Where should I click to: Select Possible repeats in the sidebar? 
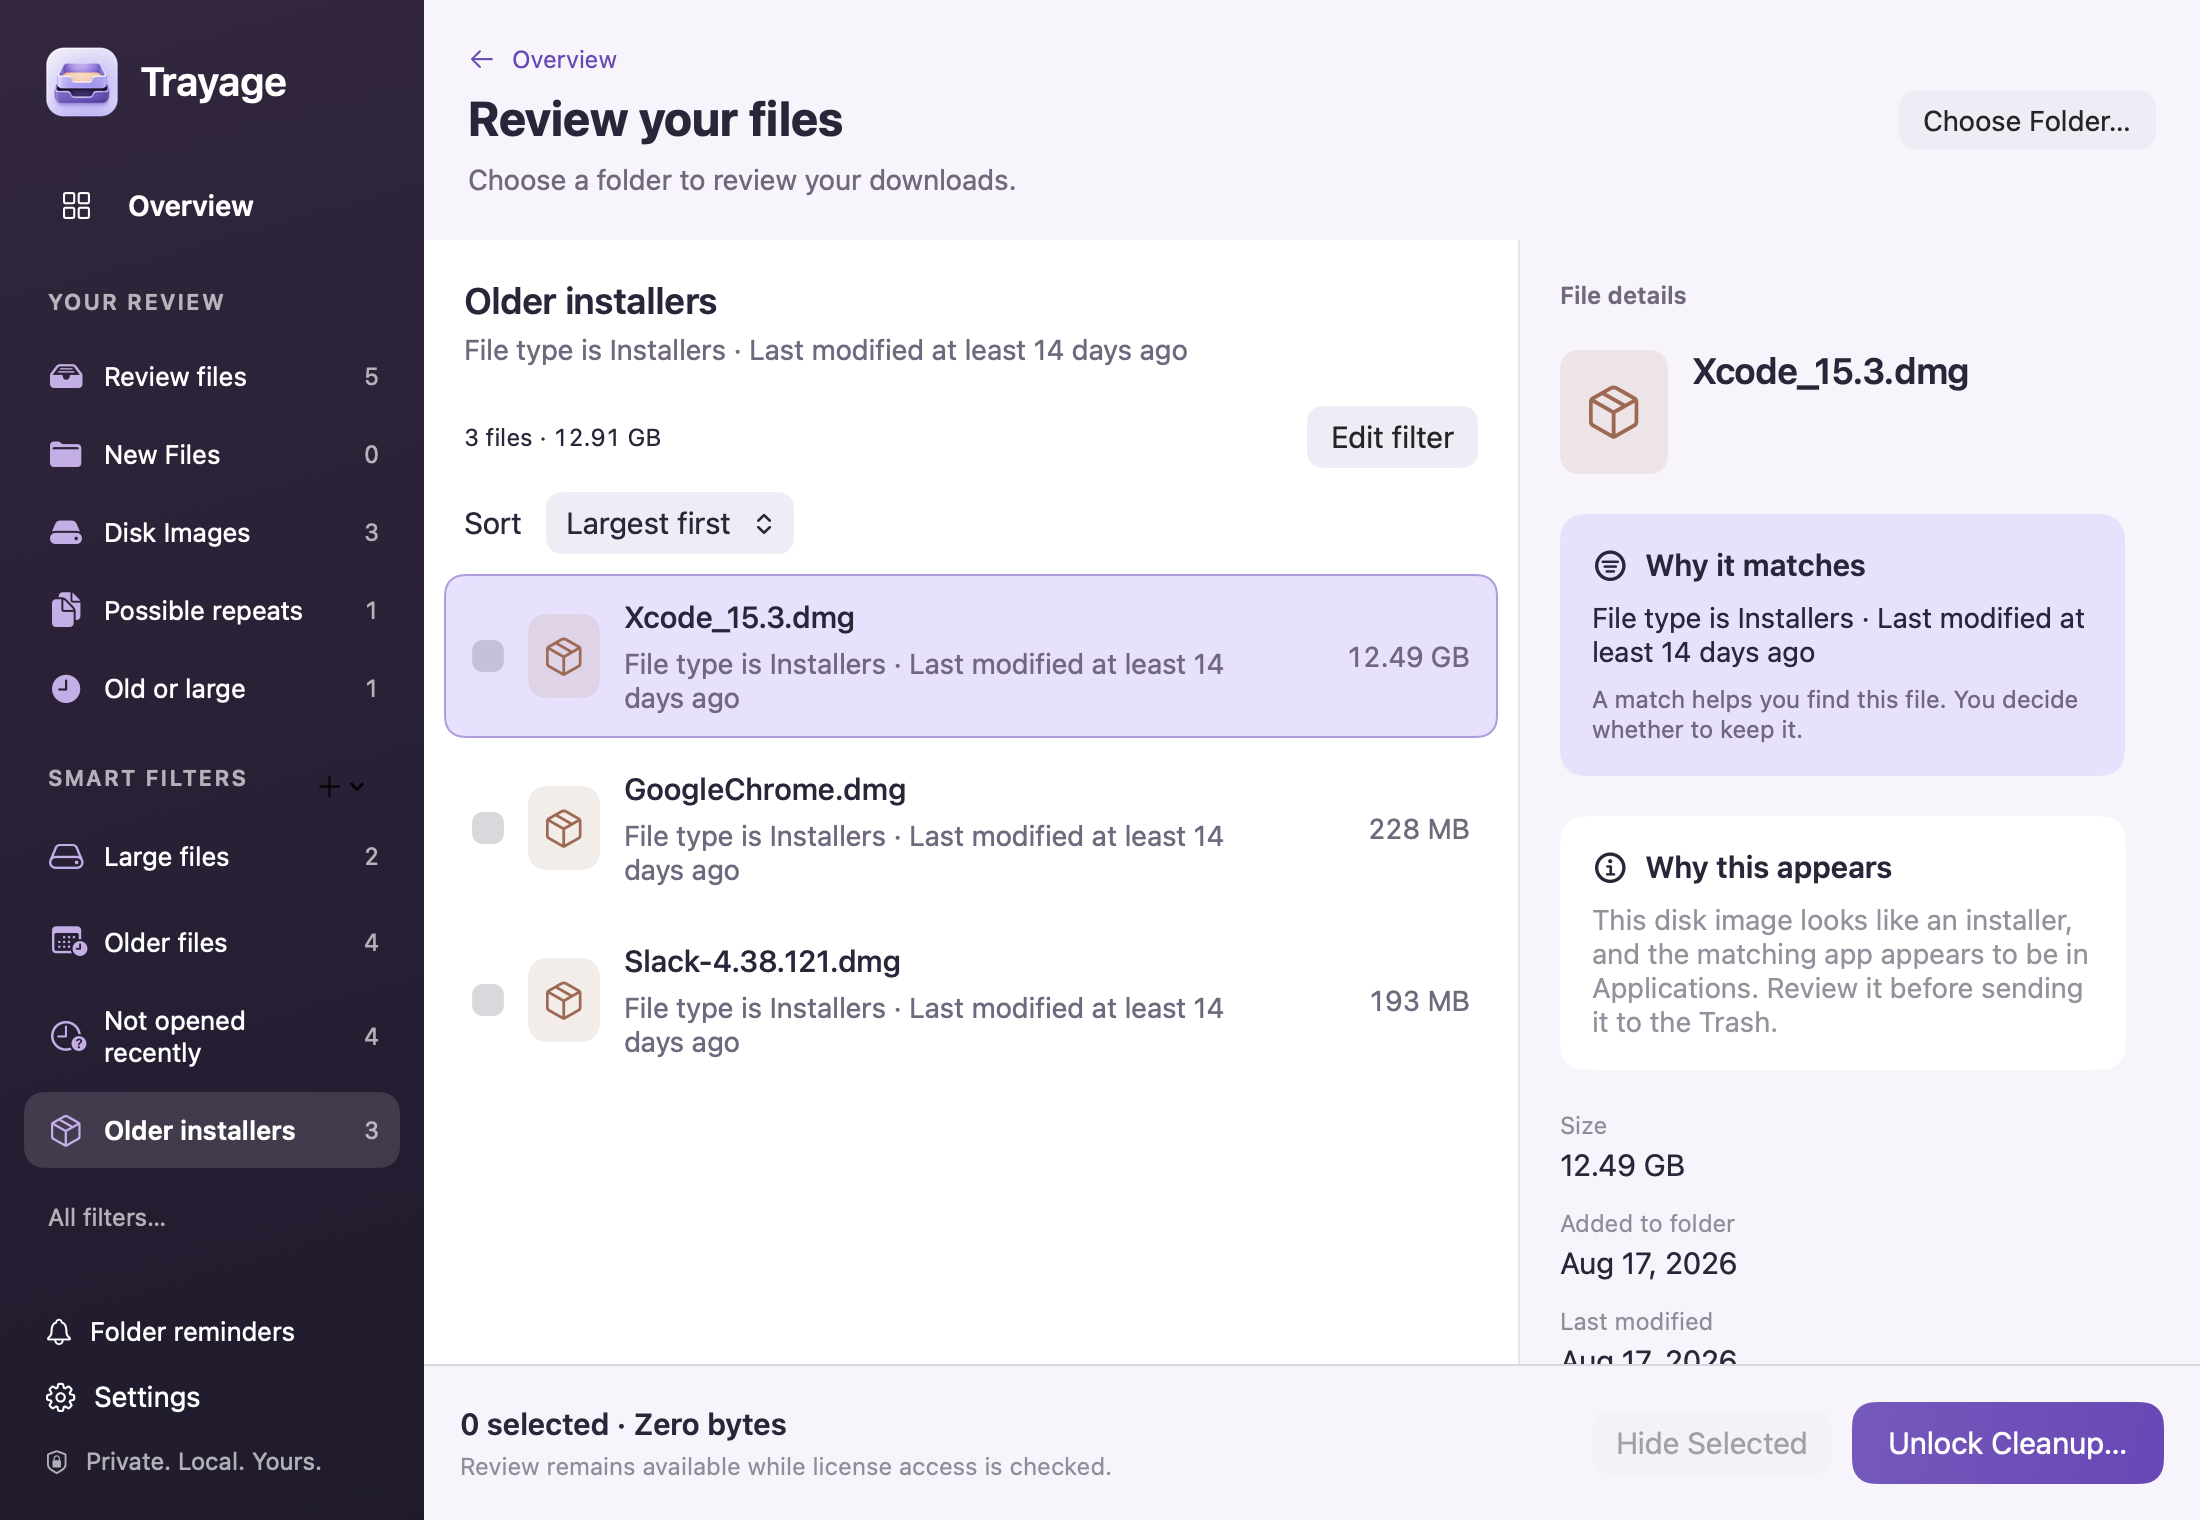(x=212, y=610)
